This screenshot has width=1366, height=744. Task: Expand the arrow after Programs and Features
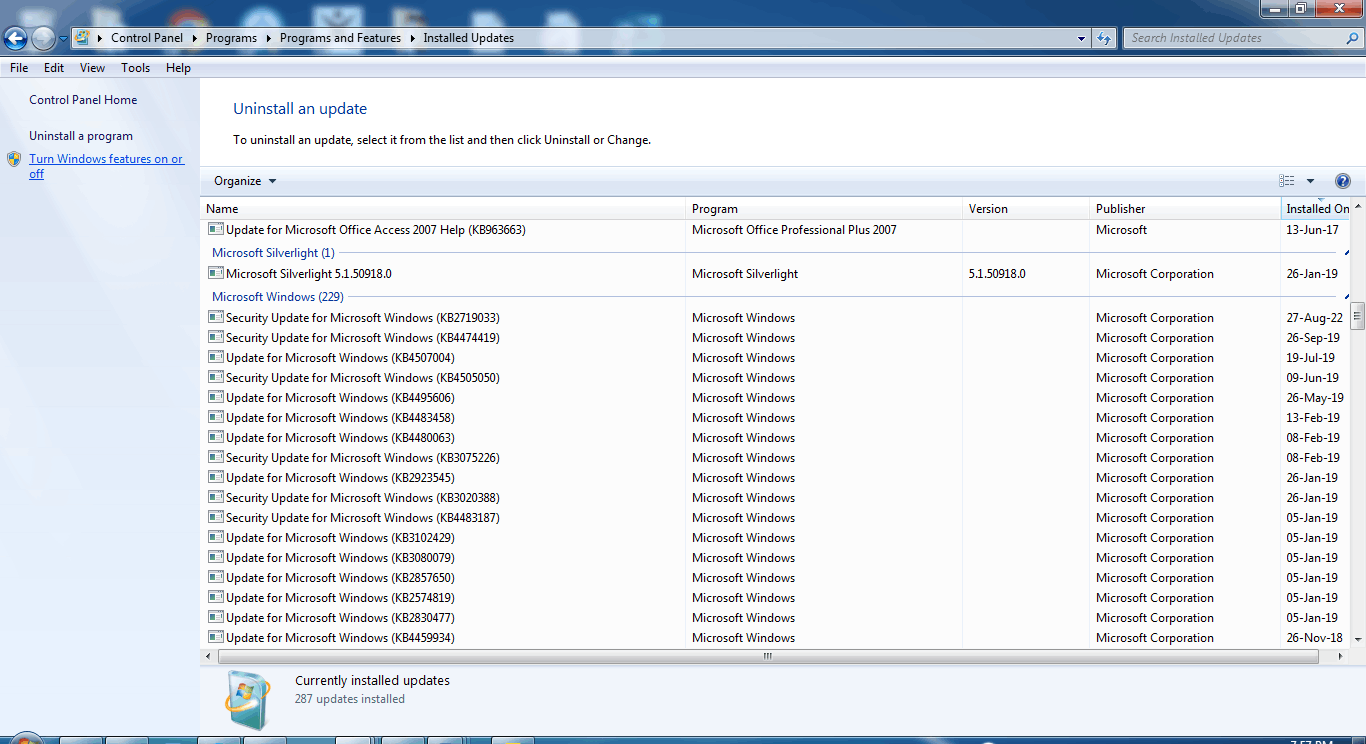411,38
